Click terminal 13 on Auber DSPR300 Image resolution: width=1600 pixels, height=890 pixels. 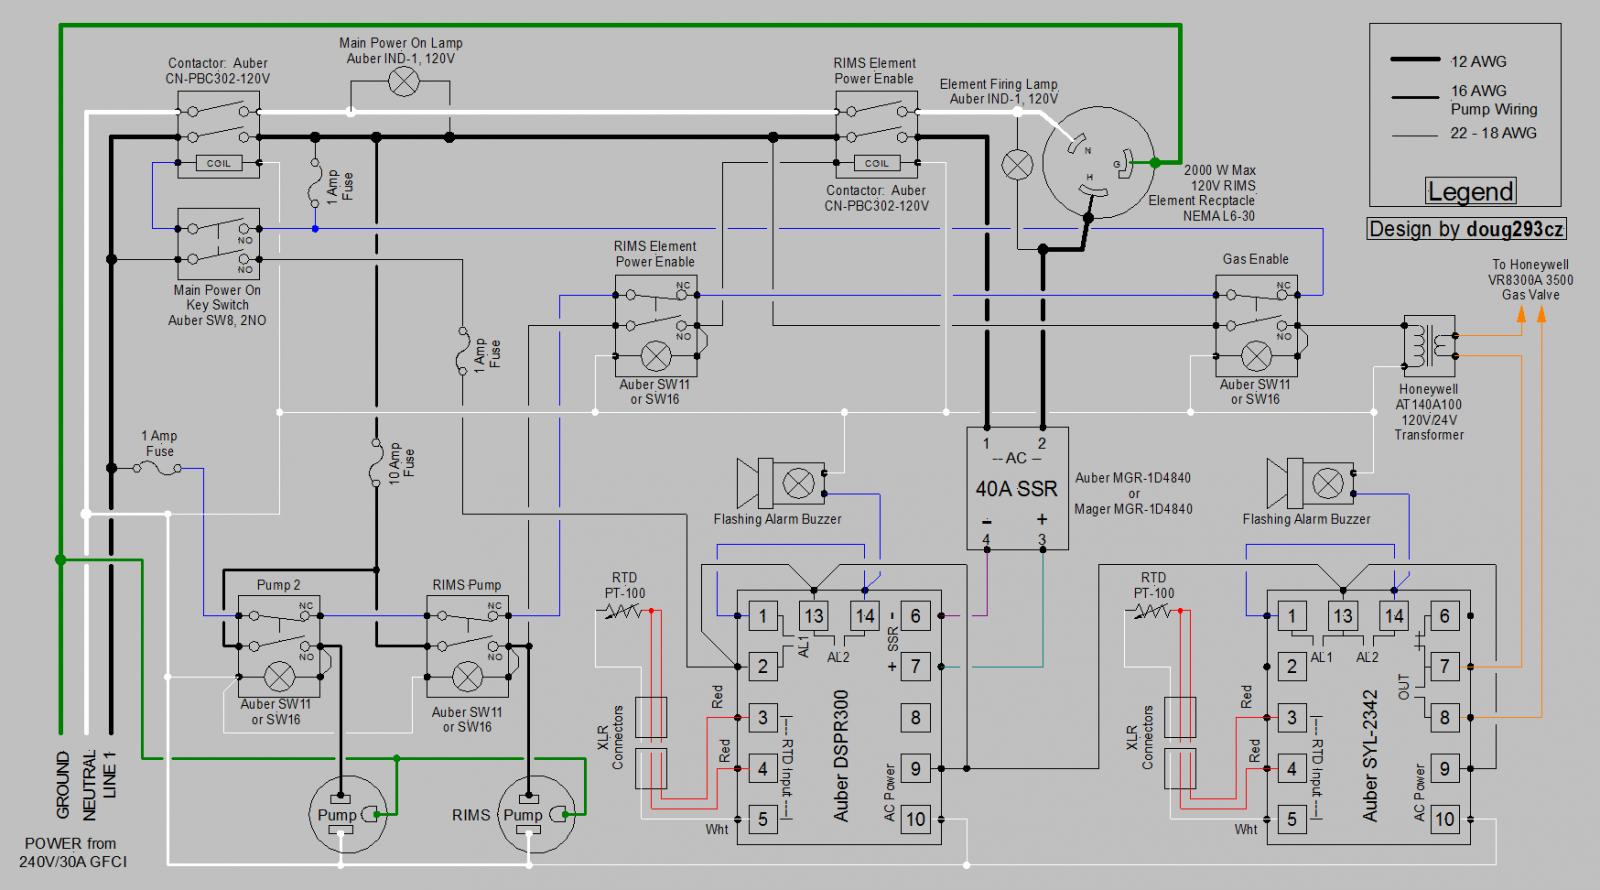tap(814, 616)
